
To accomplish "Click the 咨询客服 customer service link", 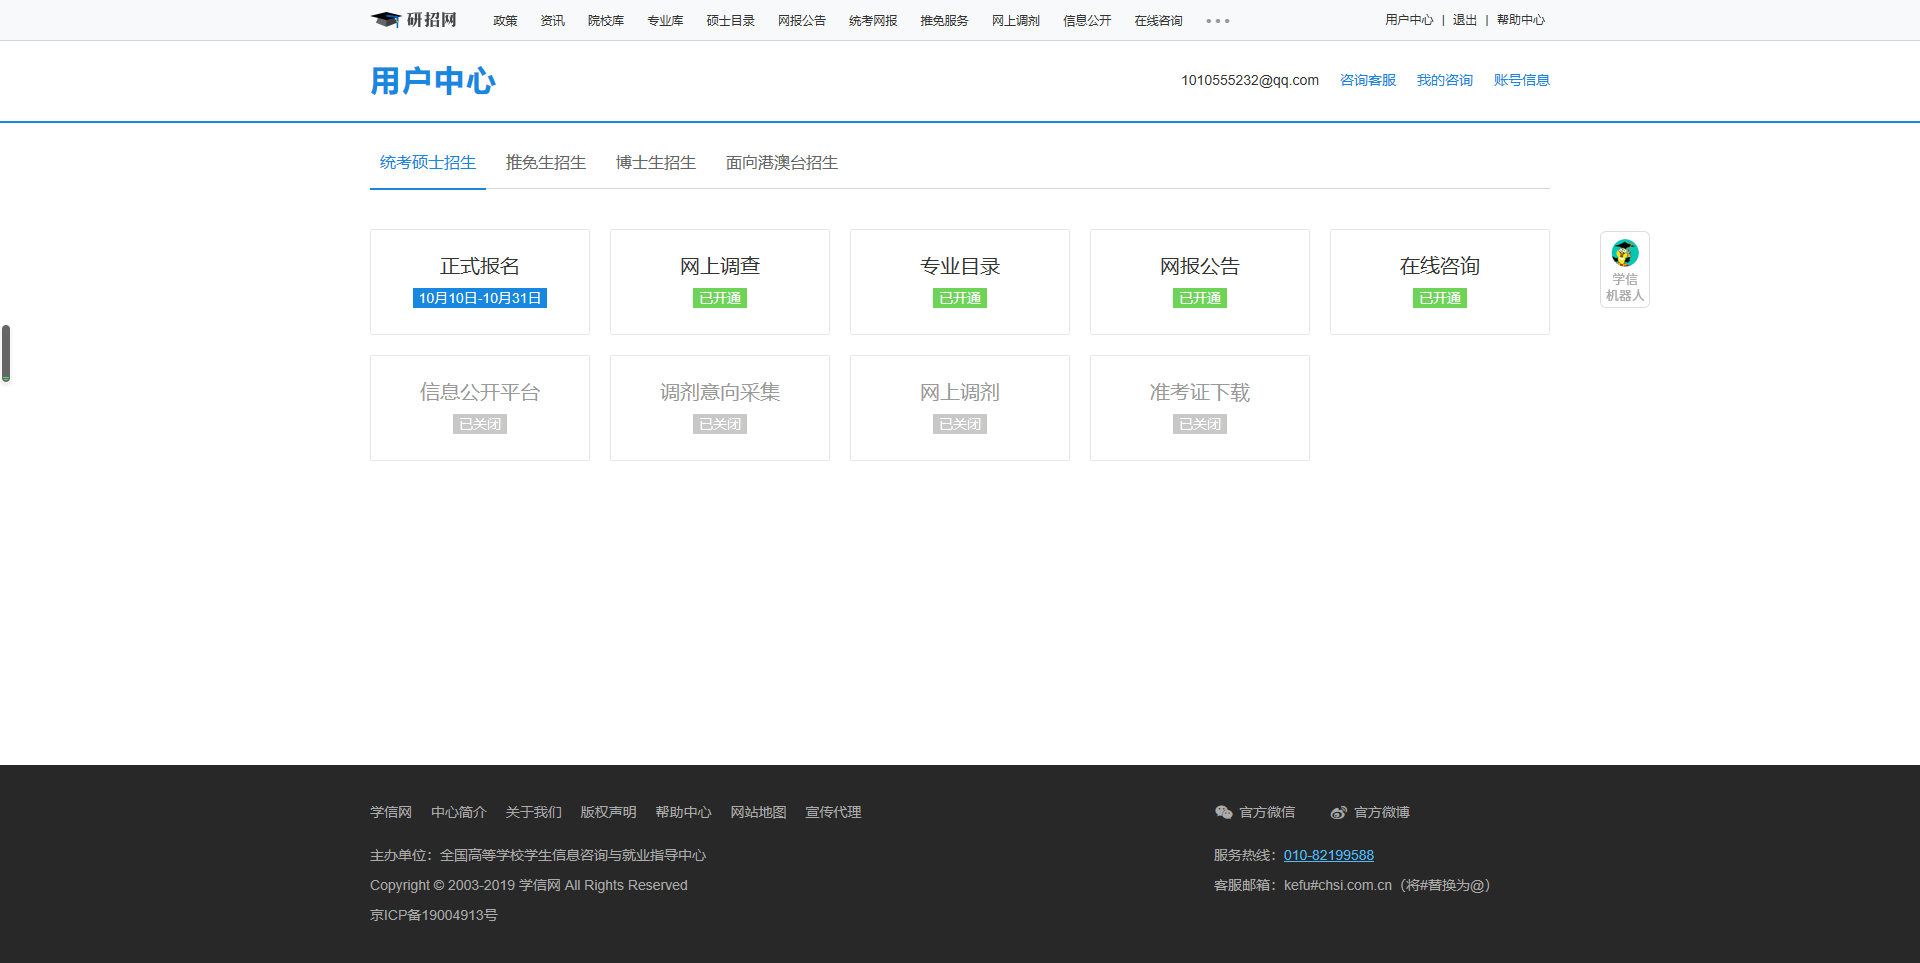I will click(x=1367, y=80).
